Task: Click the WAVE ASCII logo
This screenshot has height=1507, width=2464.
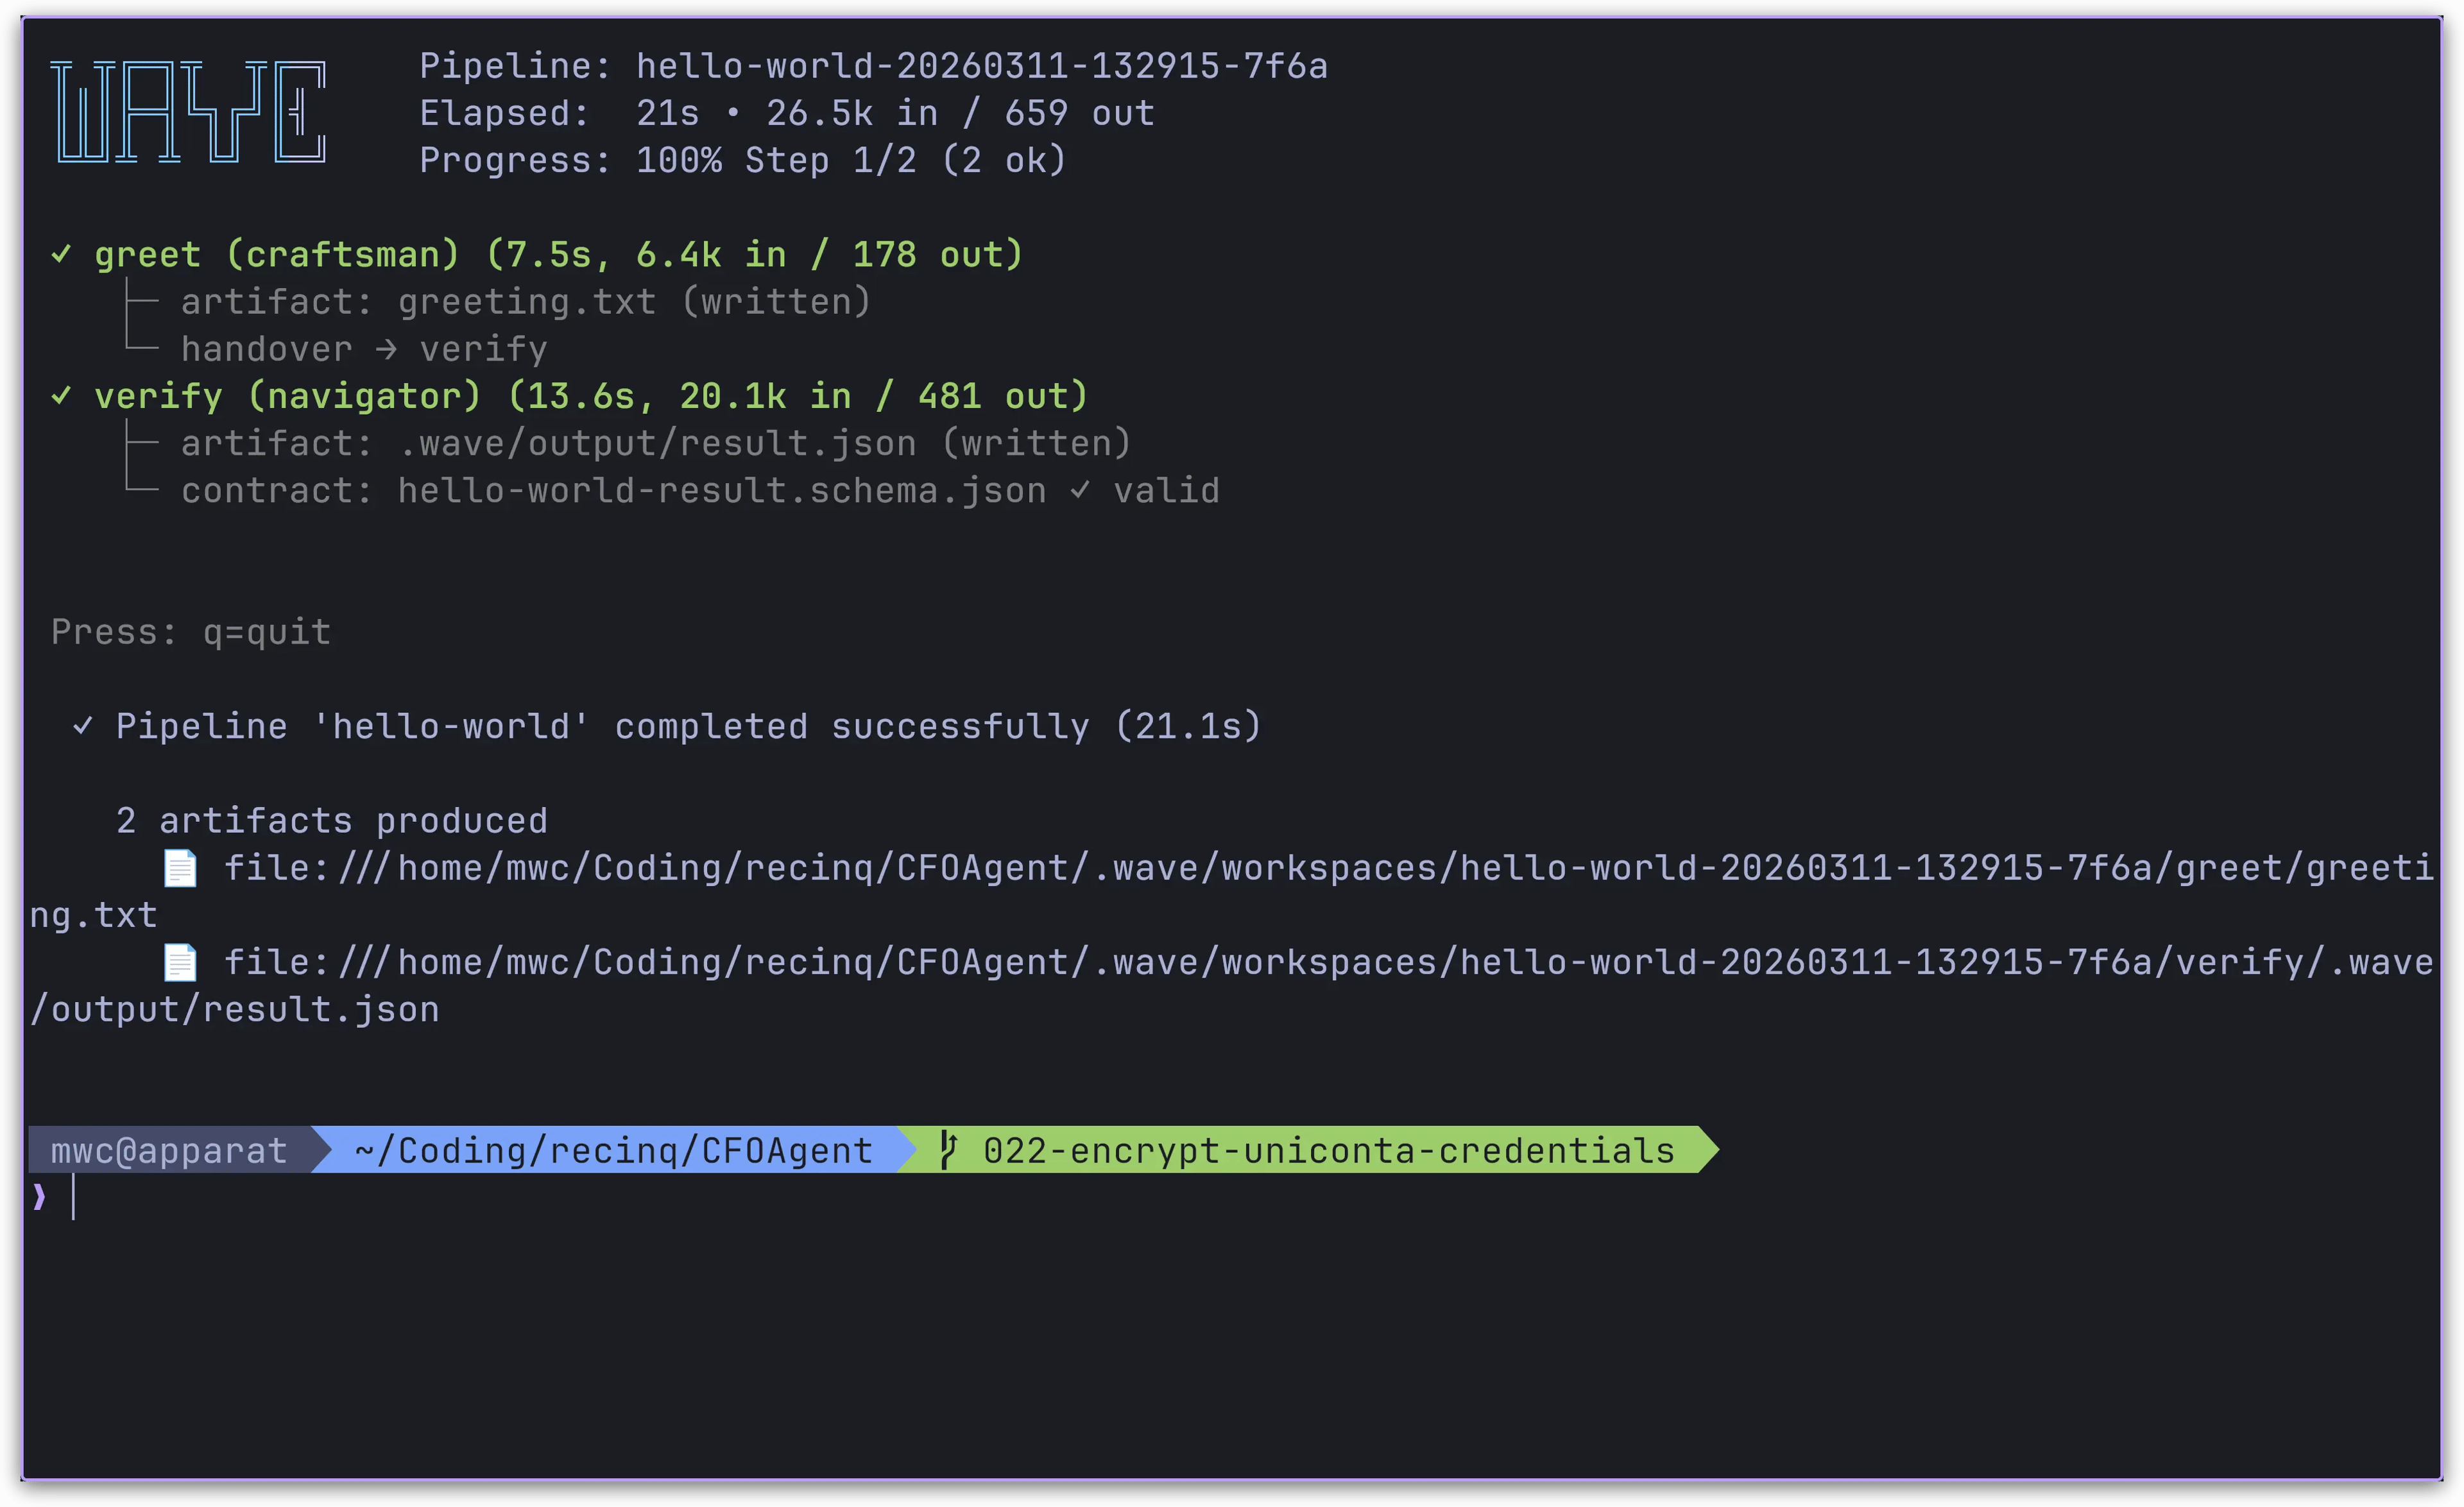Action: coord(188,112)
